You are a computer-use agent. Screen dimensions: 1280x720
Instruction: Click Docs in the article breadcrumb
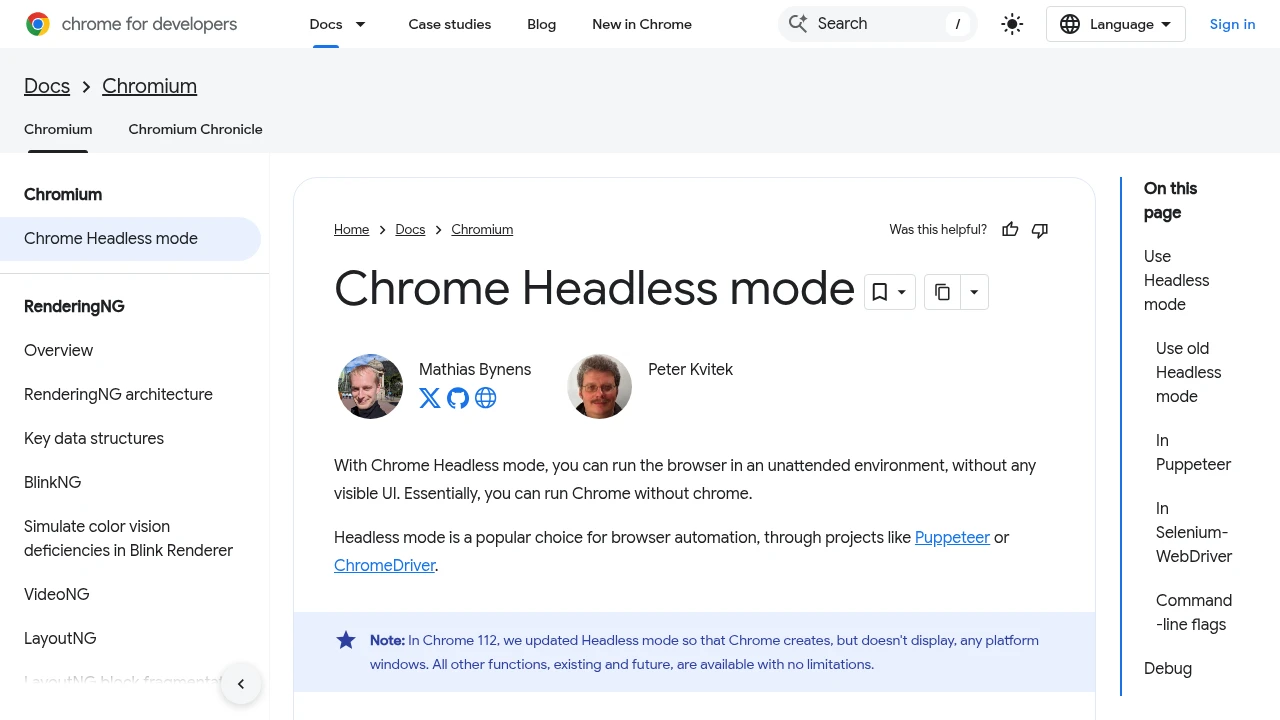click(x=410, y=230)
